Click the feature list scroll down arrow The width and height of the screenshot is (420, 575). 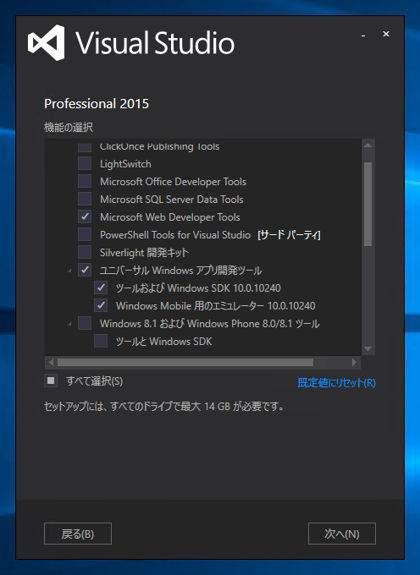click(368, 349)
